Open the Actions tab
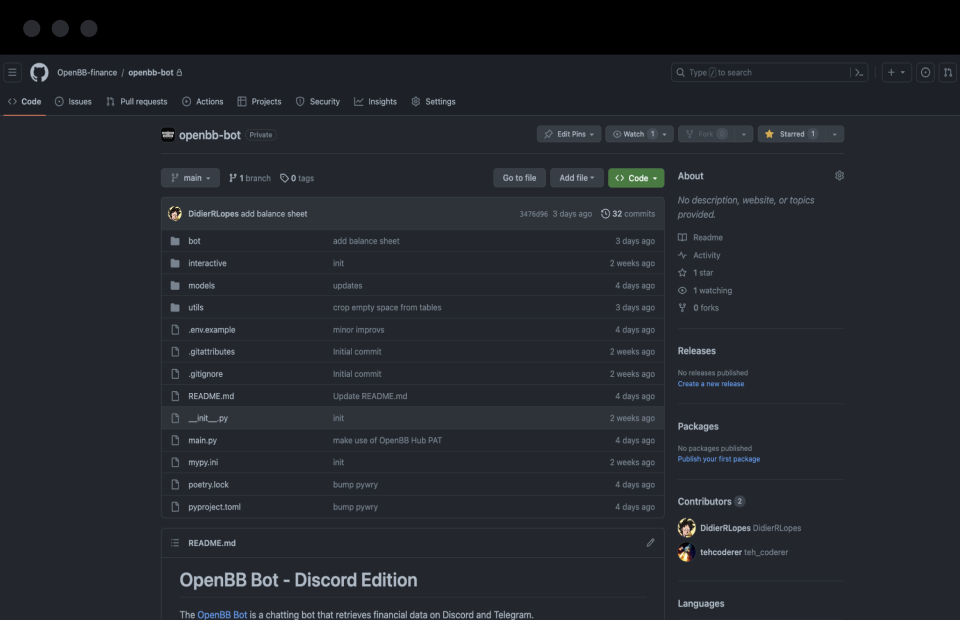 (x=203, y=101)
